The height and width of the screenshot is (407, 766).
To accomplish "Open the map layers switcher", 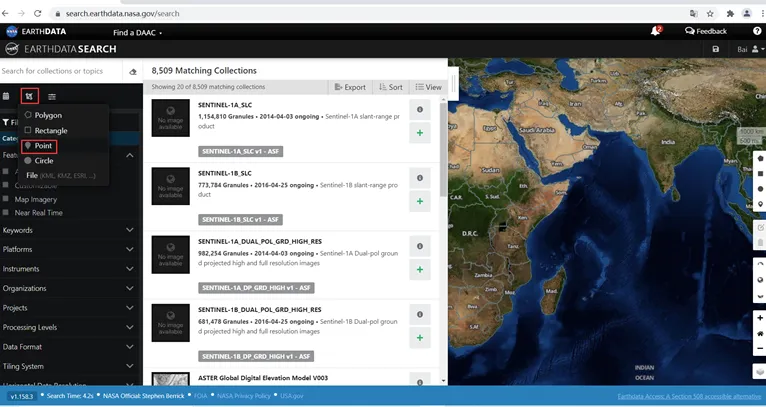I will point(760,371).
